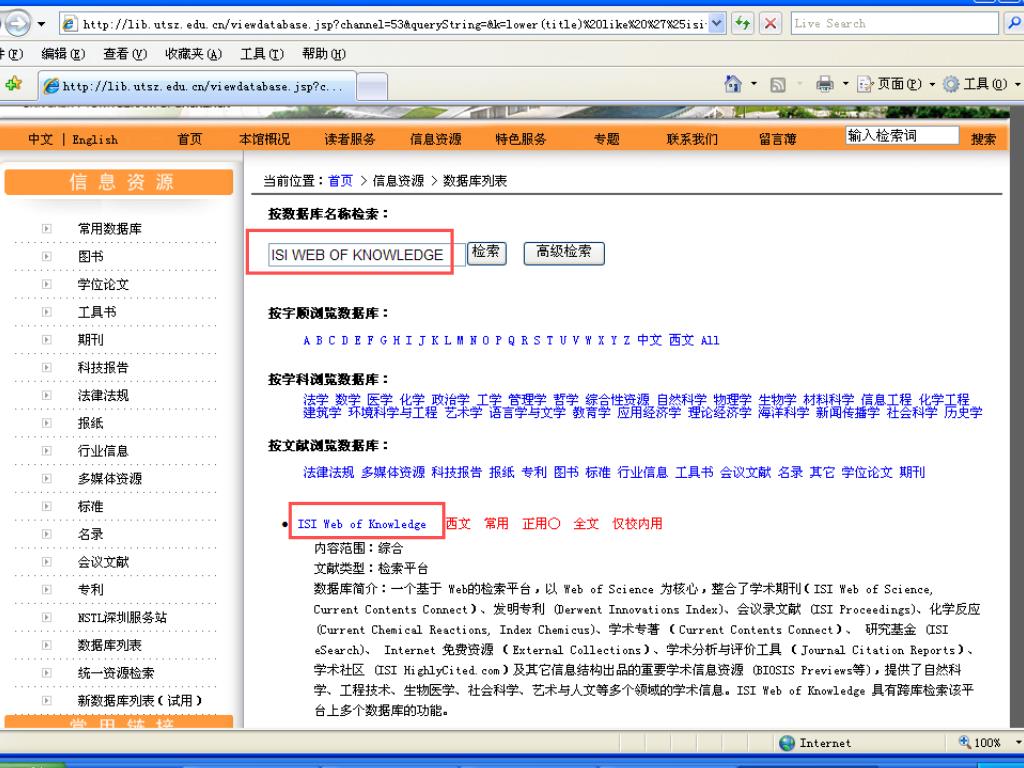Viewport: 1024px width, 768px height.
Task: Open the 收藏夹(A) menu
Action: coord(194,54)
